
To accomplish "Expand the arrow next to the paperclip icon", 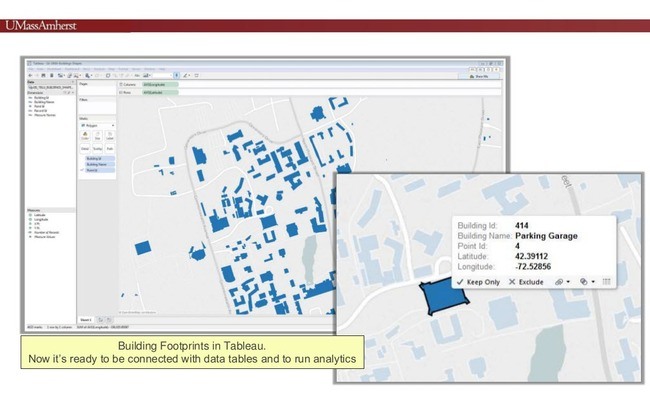I will coord(568,282).
